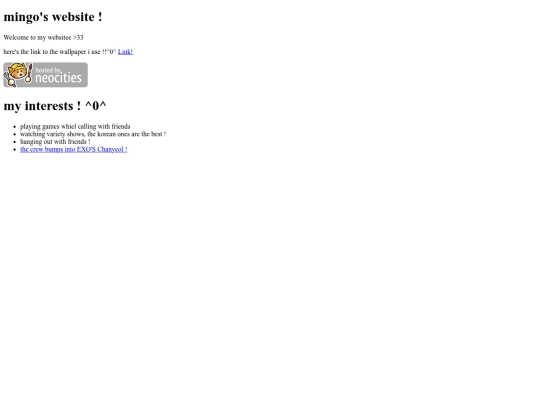Select the "watching variety shows" list item
The image size is (540, 405).
click(93, 134)
